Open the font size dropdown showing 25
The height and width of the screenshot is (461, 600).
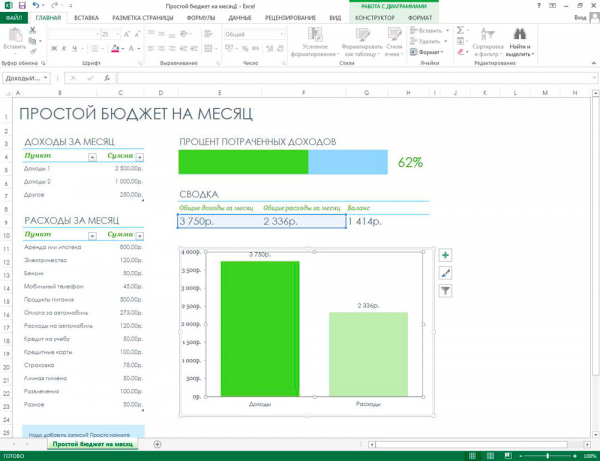pos(118,34)
